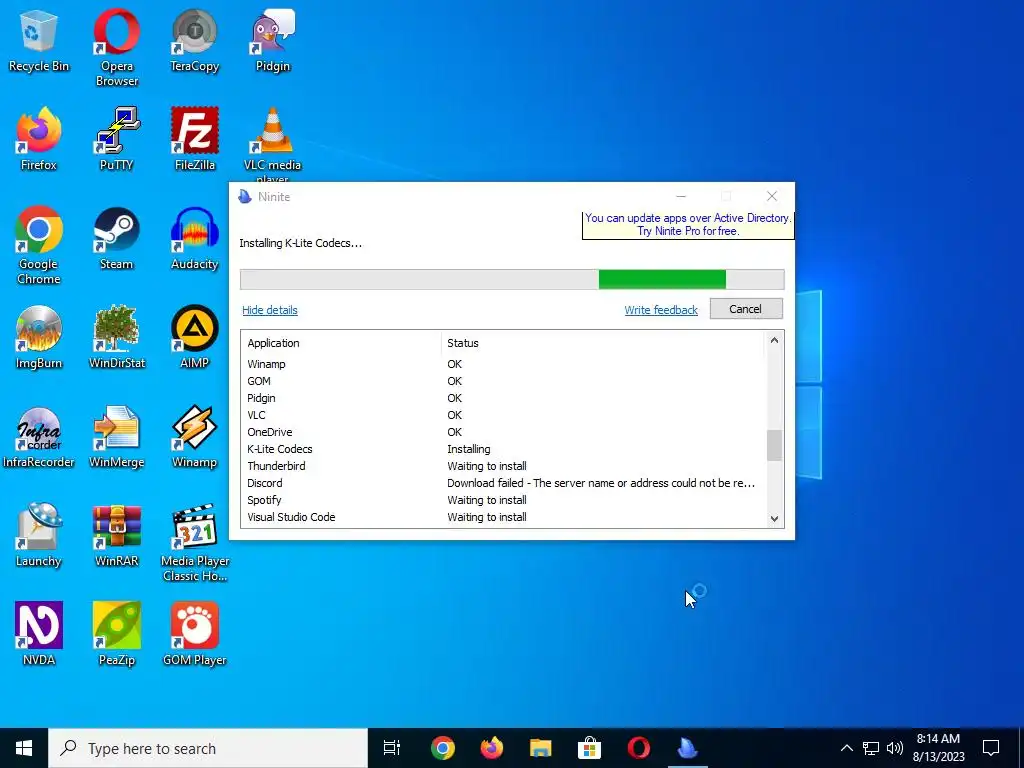This screenshot has height=768, width=1024.
Task: Select the Audacity desktop shortcut
Action: pos(194,238)
